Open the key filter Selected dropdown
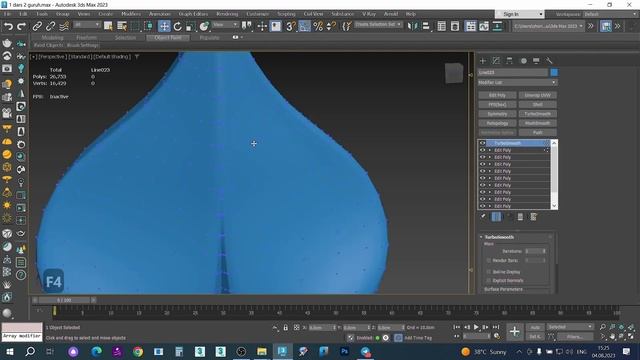Image resolution: width=640 pixels, height=360 pixels. click(570, 327)
